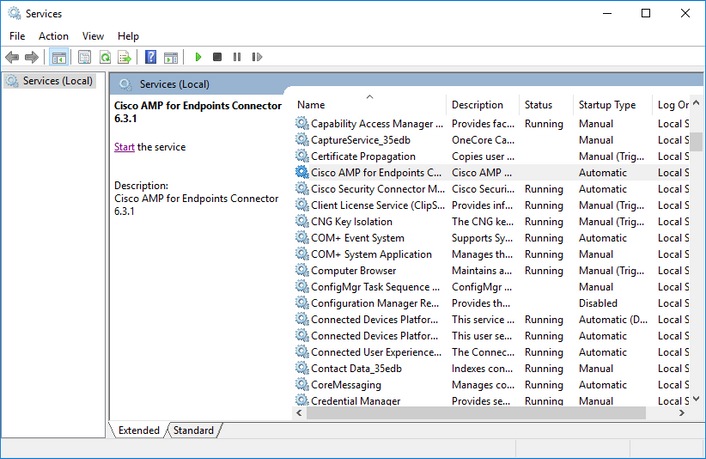Sort by the Startup Type column header
706x459 pixels.
pos(606,105)
